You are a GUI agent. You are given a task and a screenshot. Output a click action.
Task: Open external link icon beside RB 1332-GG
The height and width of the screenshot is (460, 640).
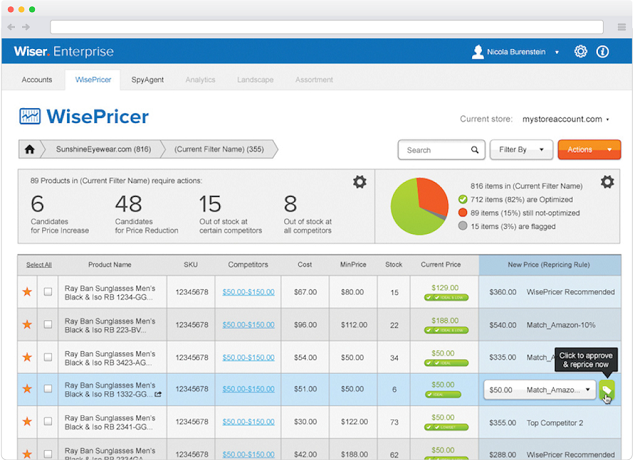158,394
